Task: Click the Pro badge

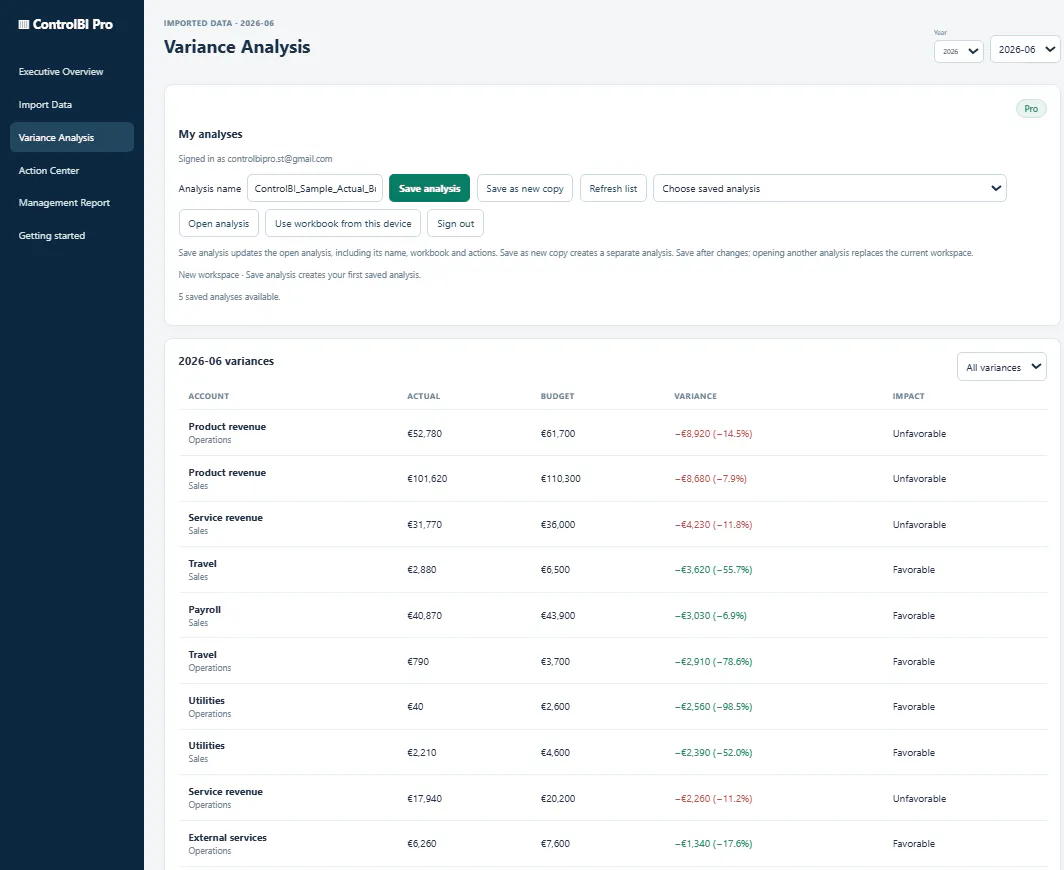Action: [x=1031, y=109]
